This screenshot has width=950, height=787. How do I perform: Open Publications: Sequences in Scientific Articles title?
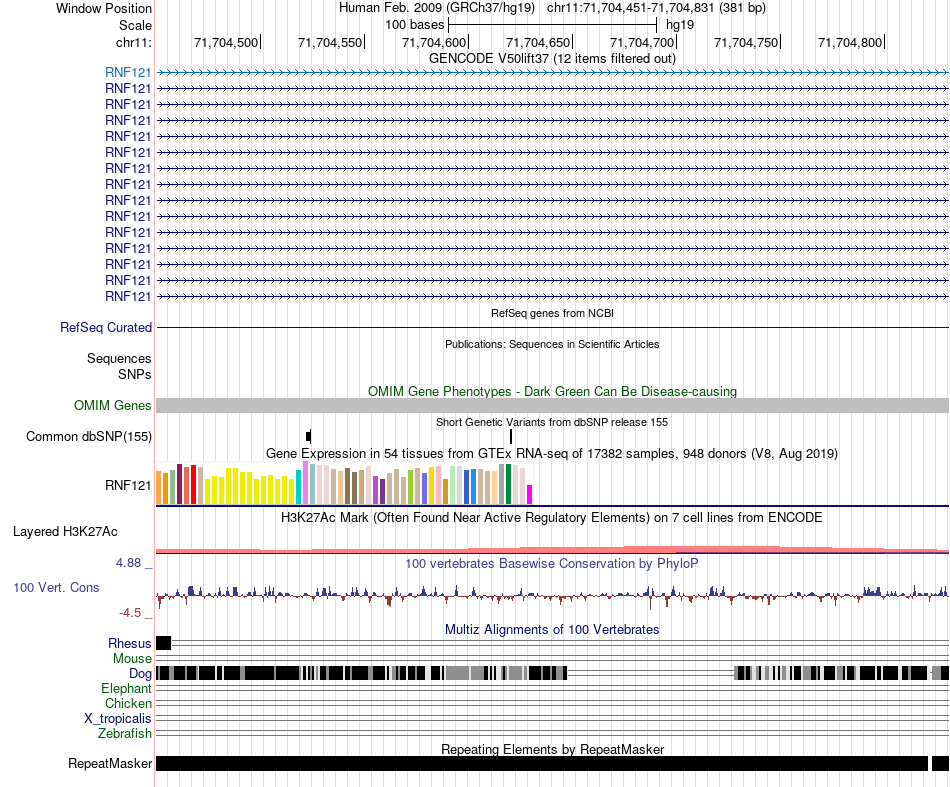552,344
